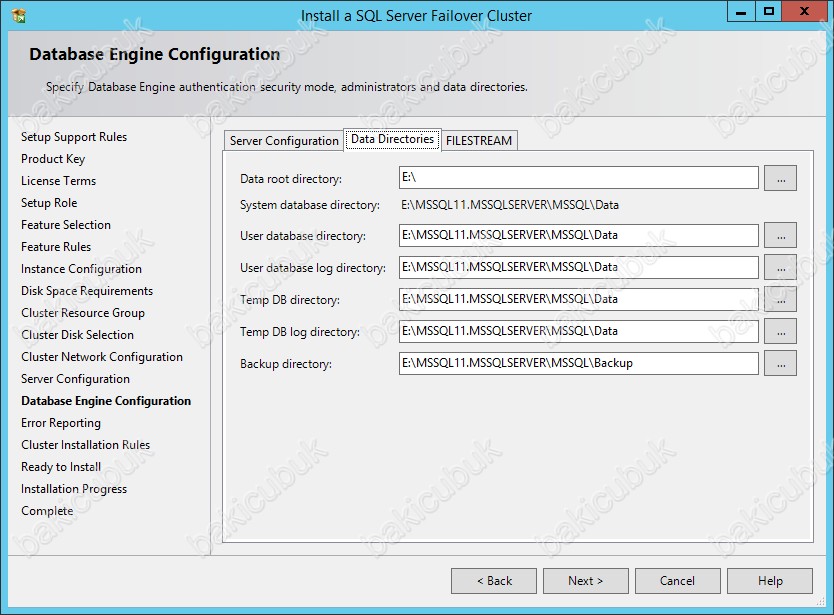Browse for User database log directory
Viewport: 834px width, 615px height.
click(780, 267)
